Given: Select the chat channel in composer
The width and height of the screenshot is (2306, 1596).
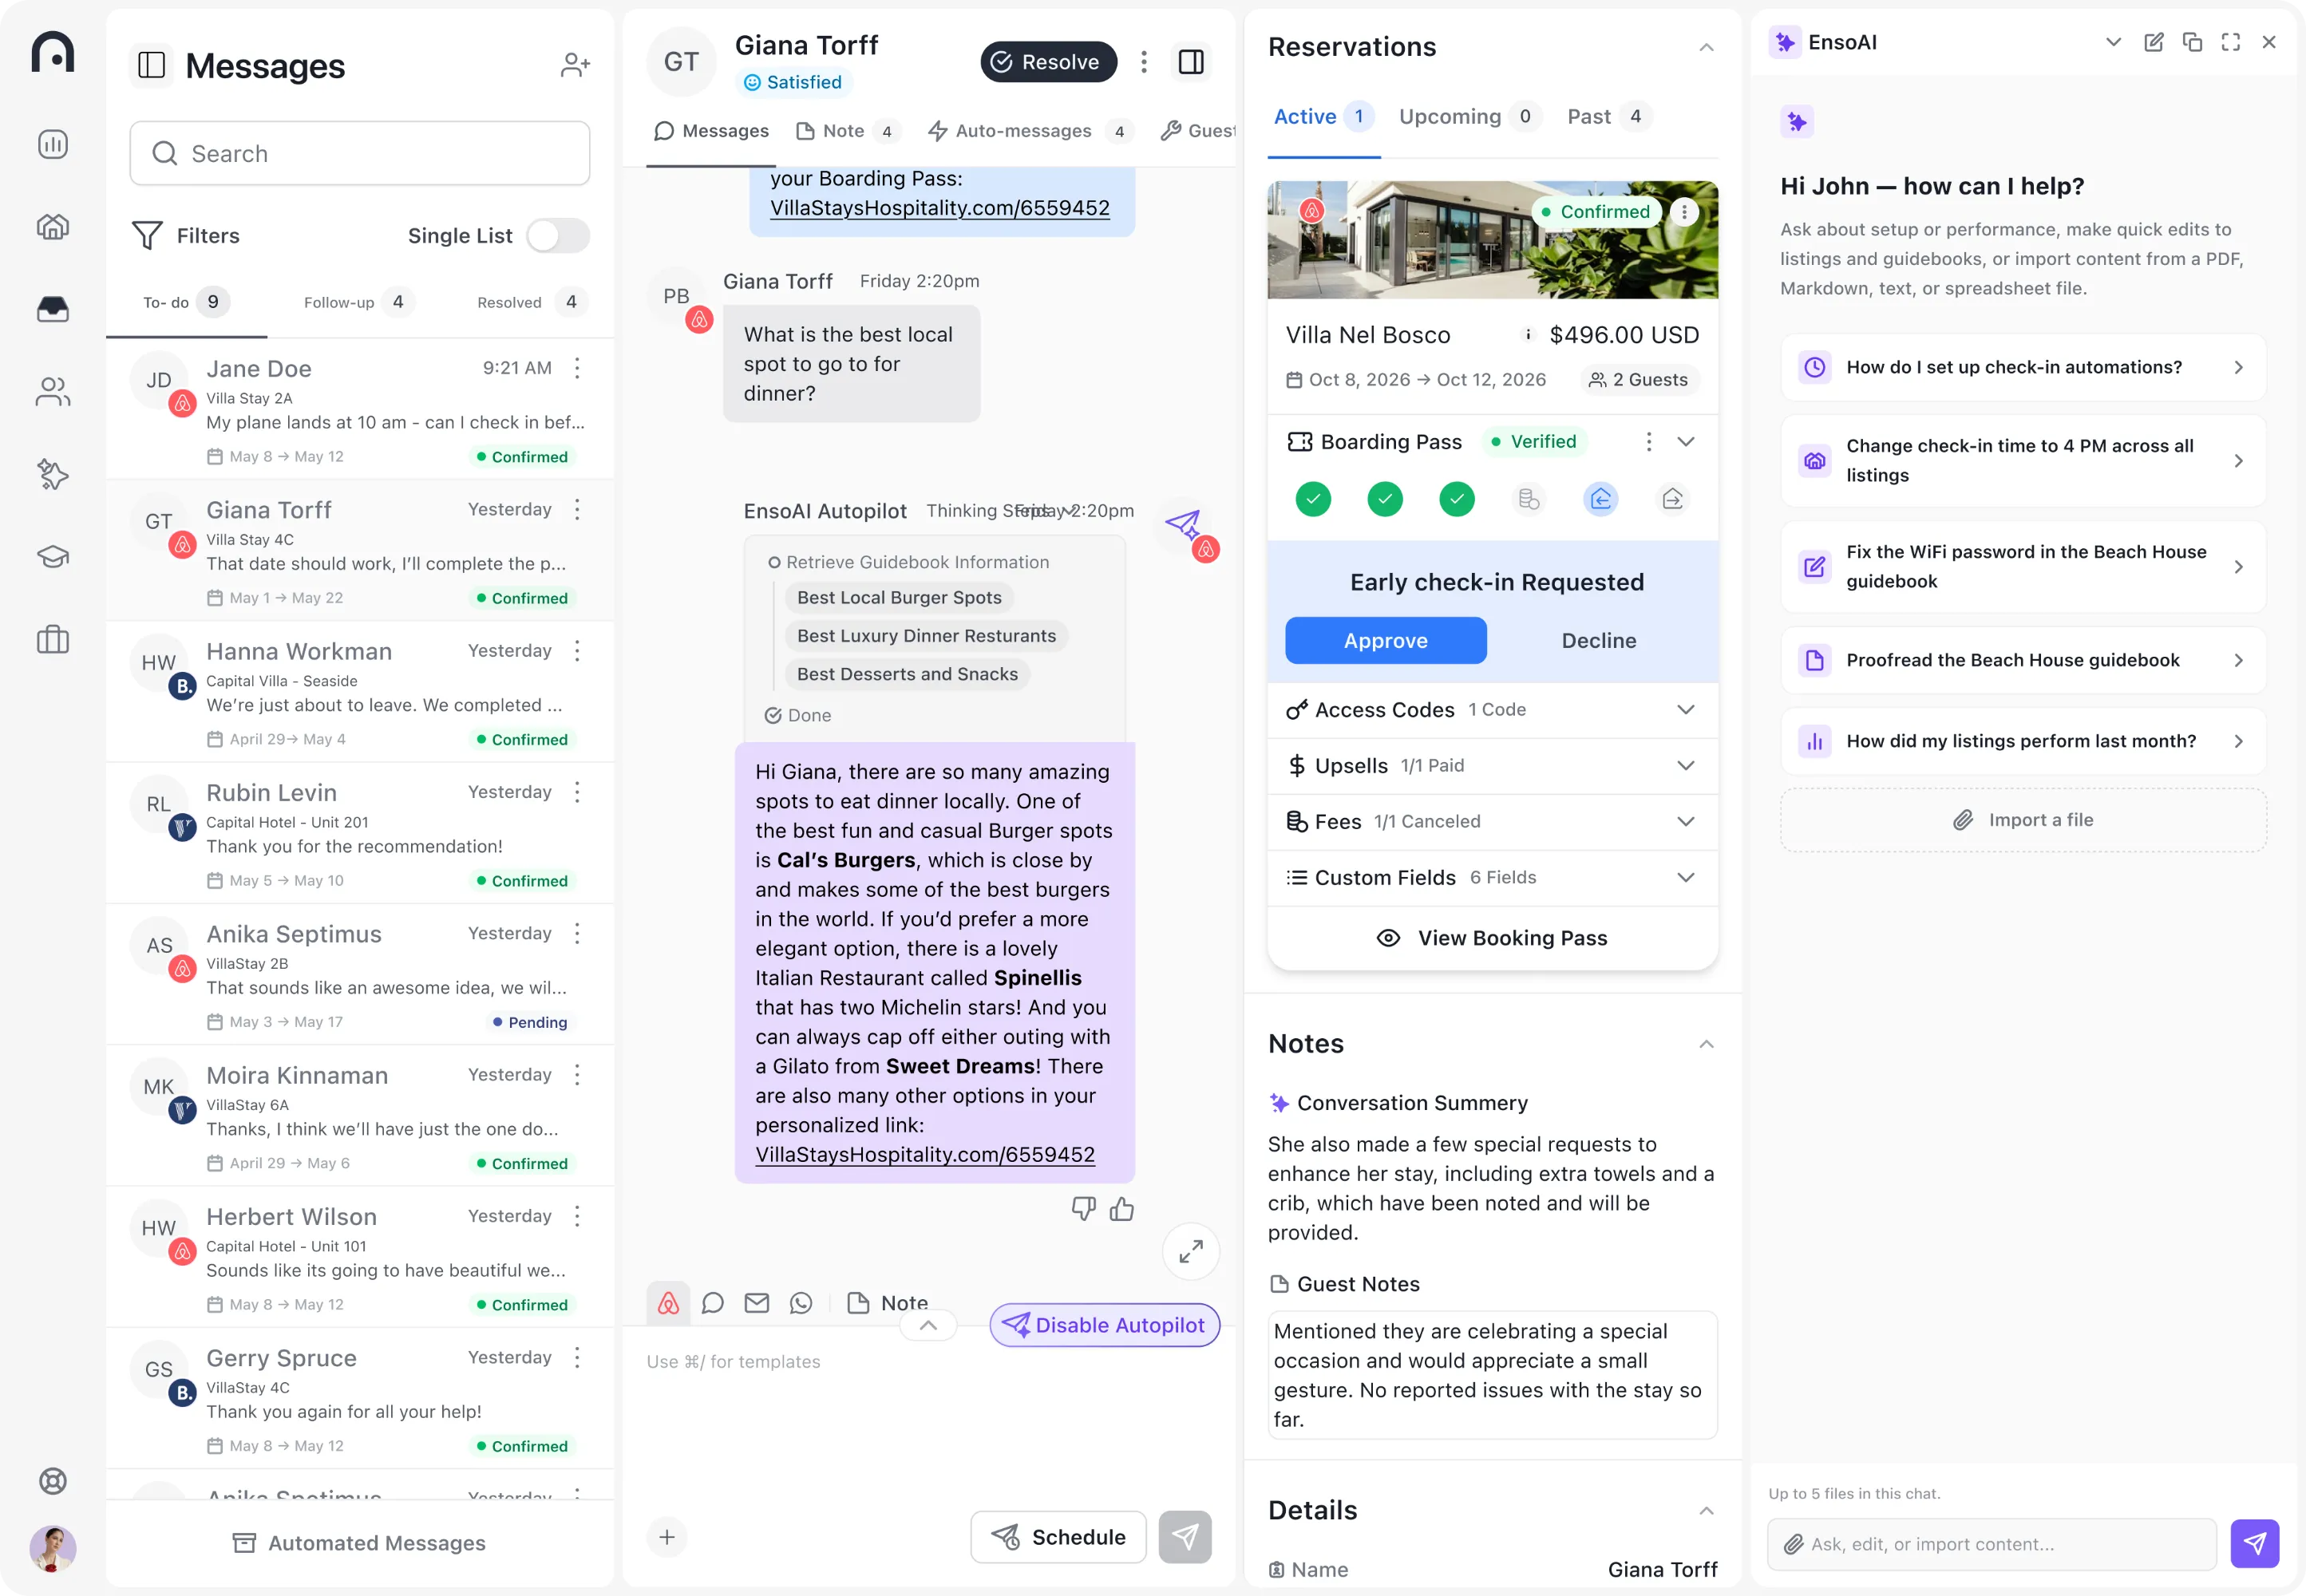Looking at the screenshot, I should click(713, 1303).
